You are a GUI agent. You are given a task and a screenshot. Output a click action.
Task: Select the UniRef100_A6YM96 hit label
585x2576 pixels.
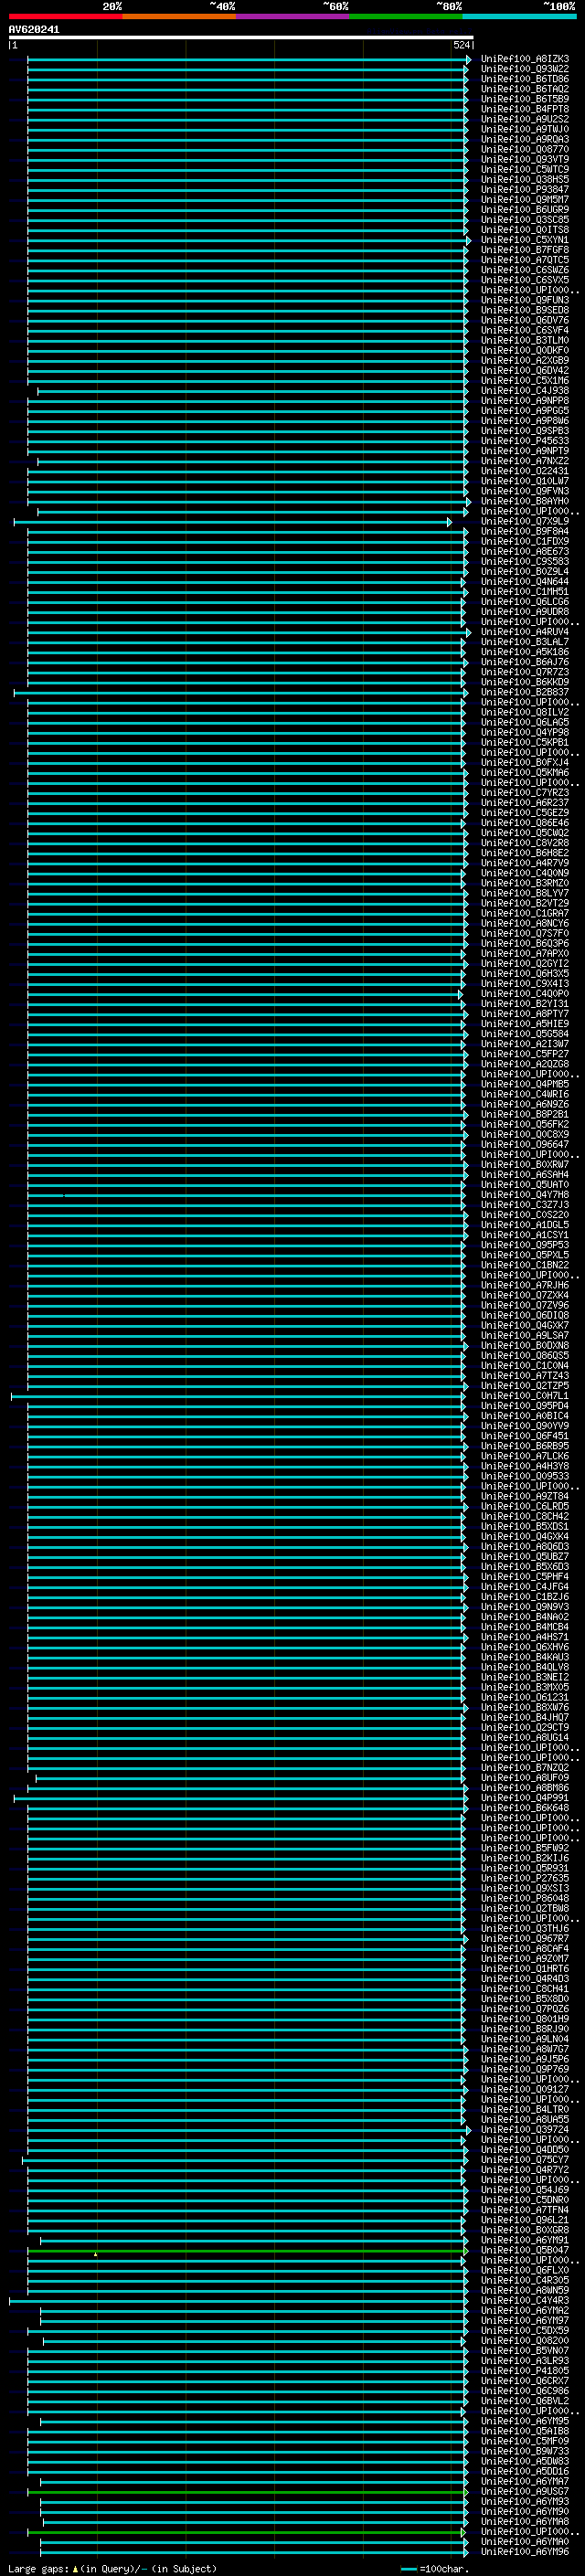pyautogui.click(x=525, y=2552)
